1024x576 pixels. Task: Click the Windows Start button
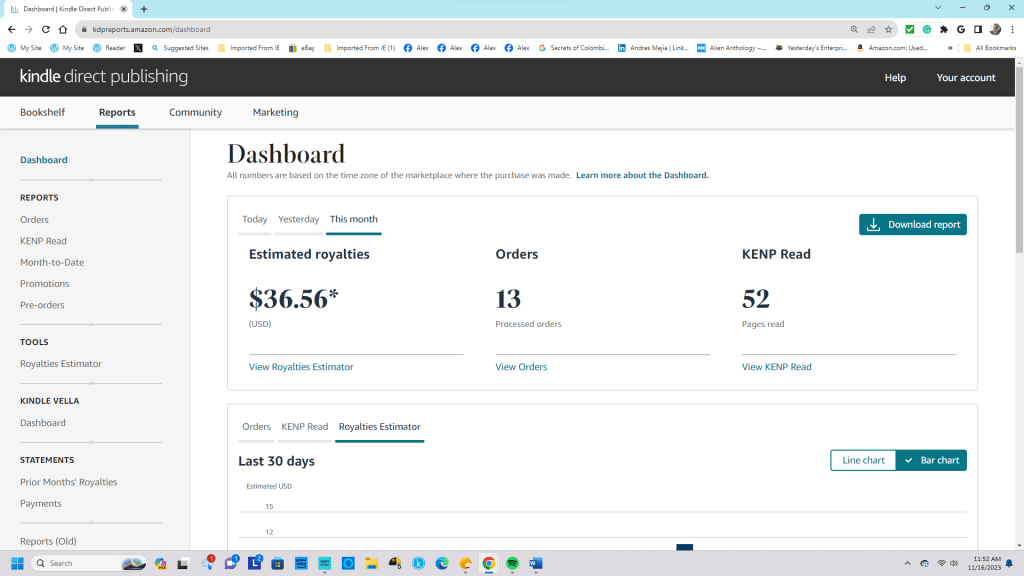17,563
